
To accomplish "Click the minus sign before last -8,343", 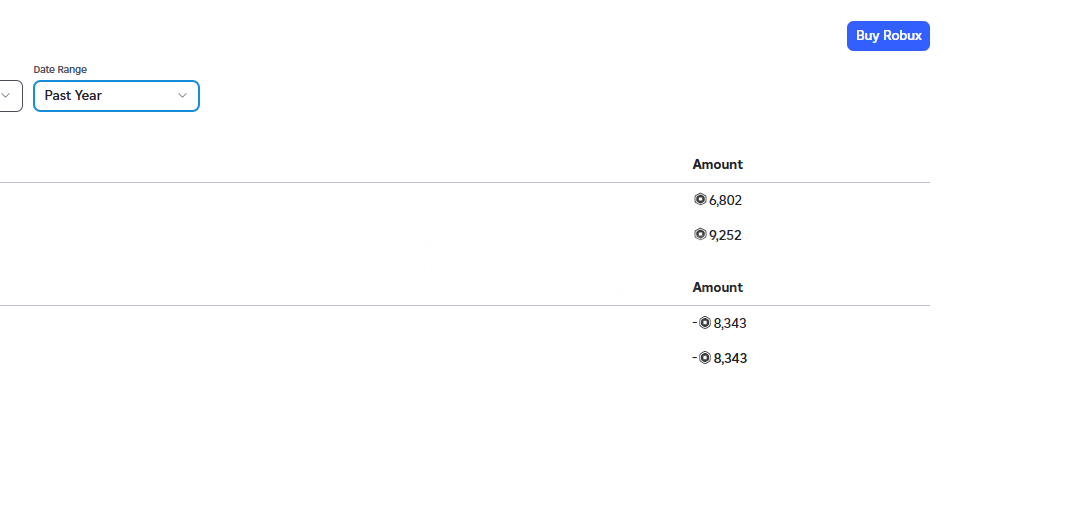I will pyautogui.click(x=695, y=357).
